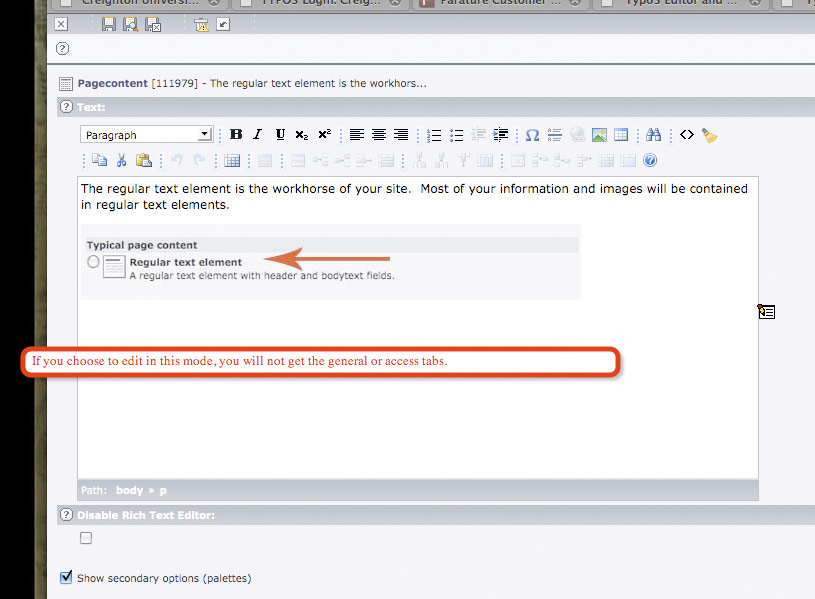Click 'body' in the path bar
Viewport: 815px width, 599px height.
(130, 490)
